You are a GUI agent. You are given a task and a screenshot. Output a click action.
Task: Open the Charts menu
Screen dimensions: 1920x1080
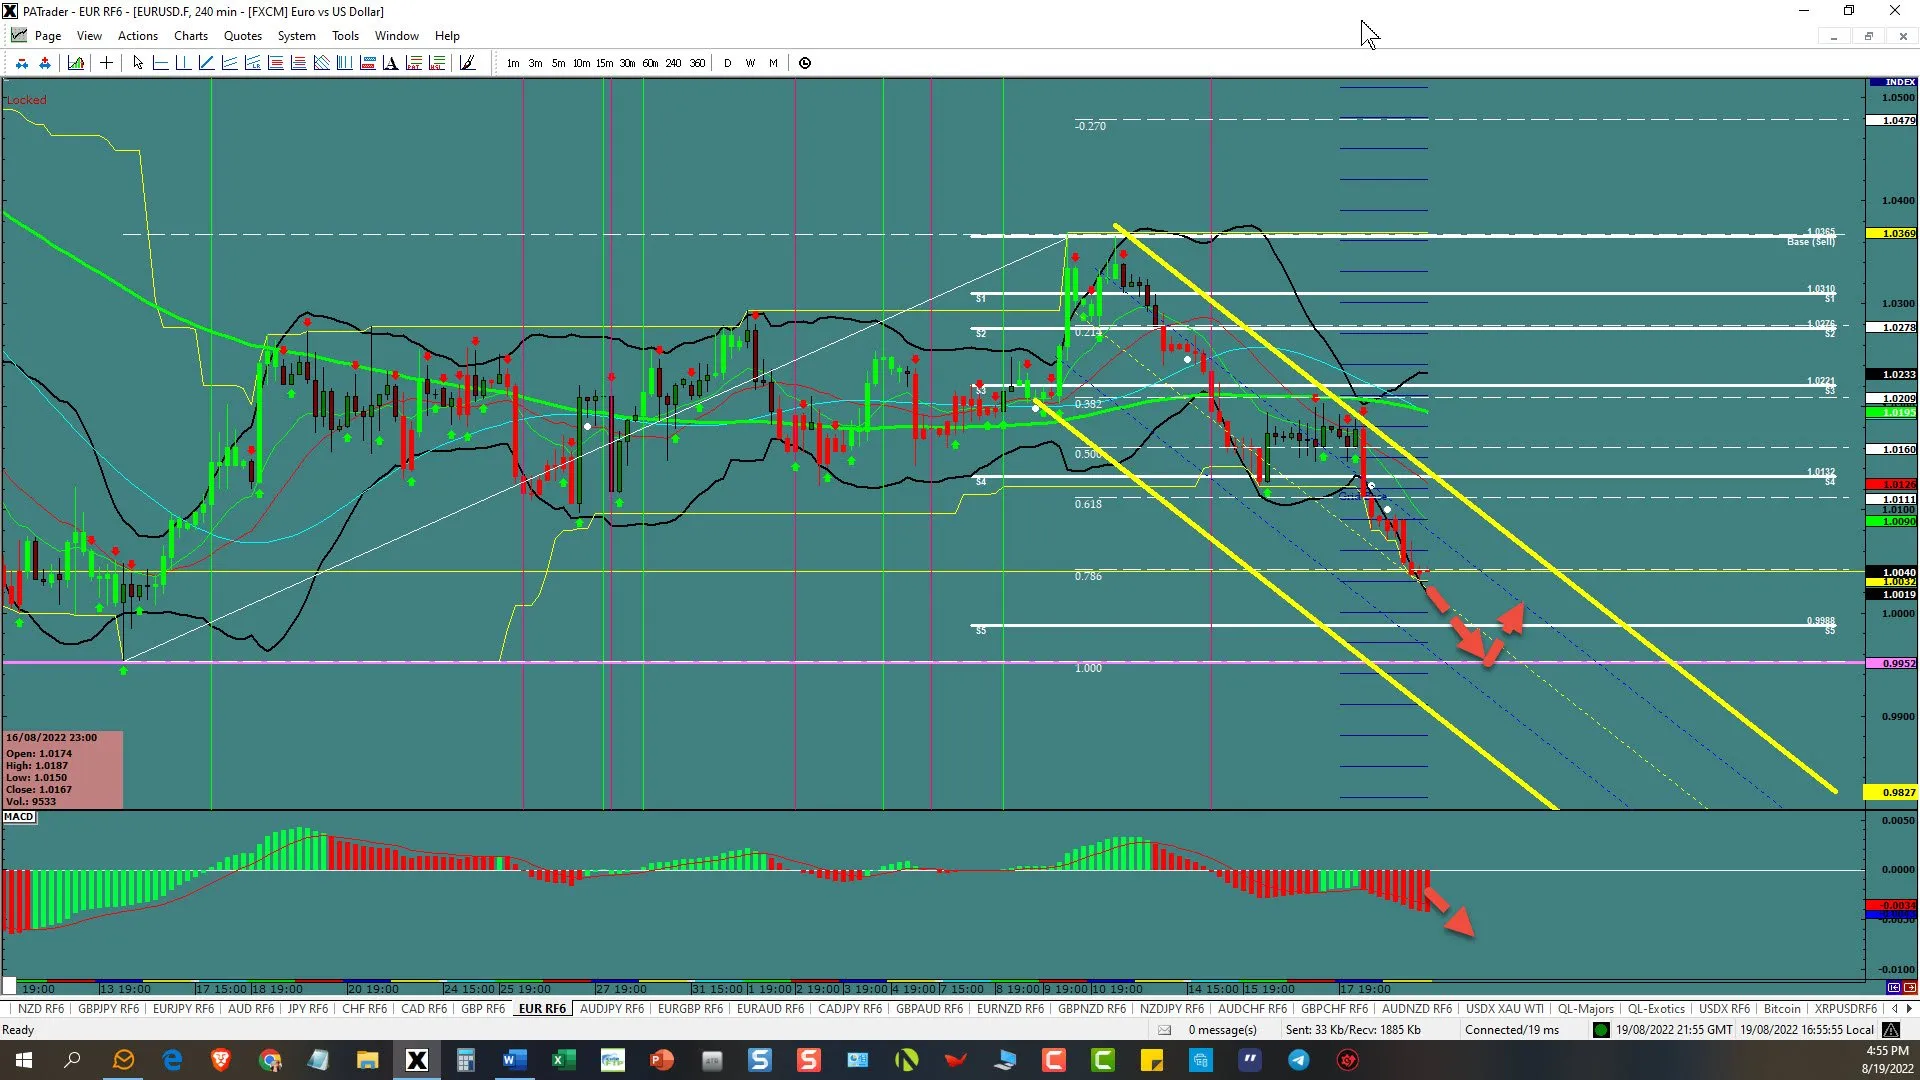tap(191, 36)
